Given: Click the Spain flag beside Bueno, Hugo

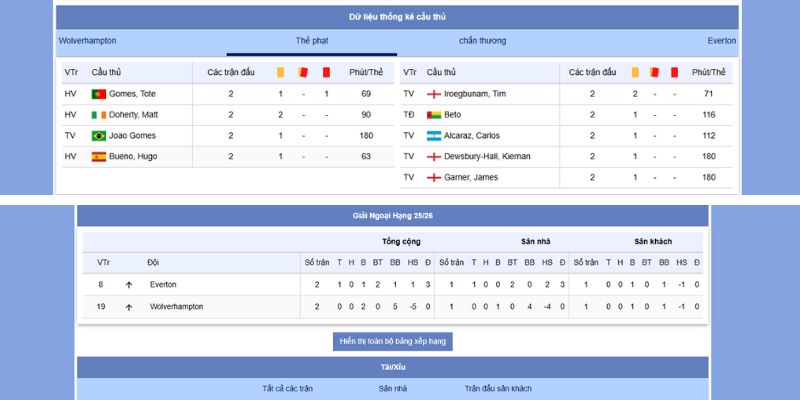Looking at the screenshot, I should [99, 157].
